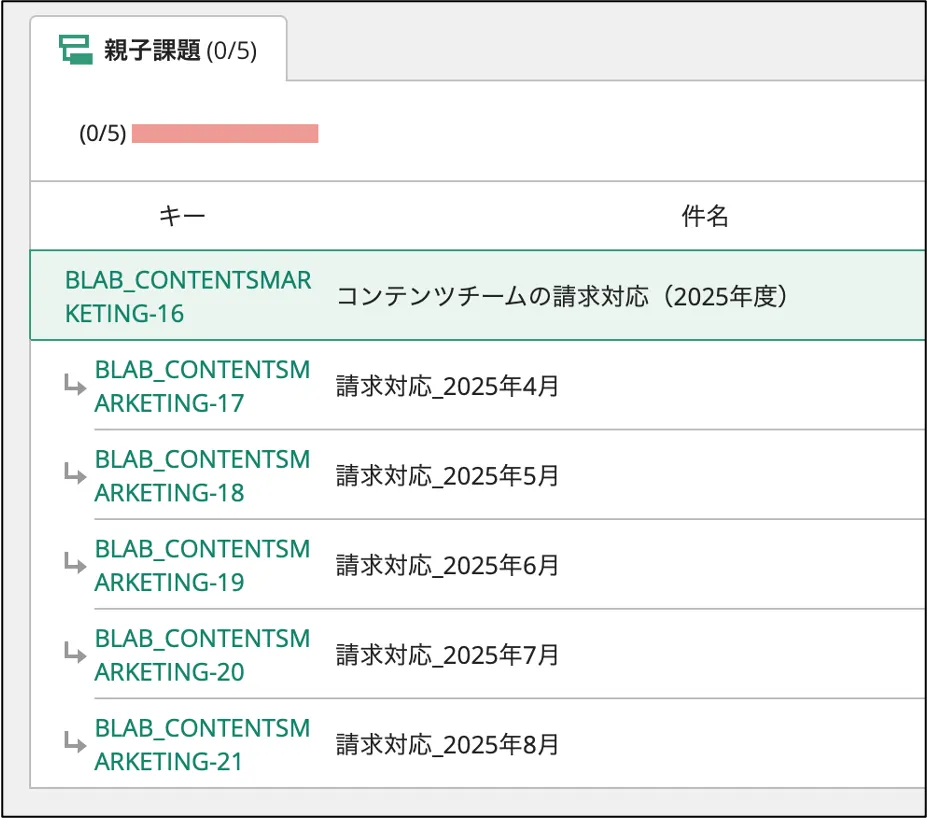The image size is (928, 818).
Task: Click child arrow icon beside CONTENTSMARKETING-20
Action: (x=75, y=653)
